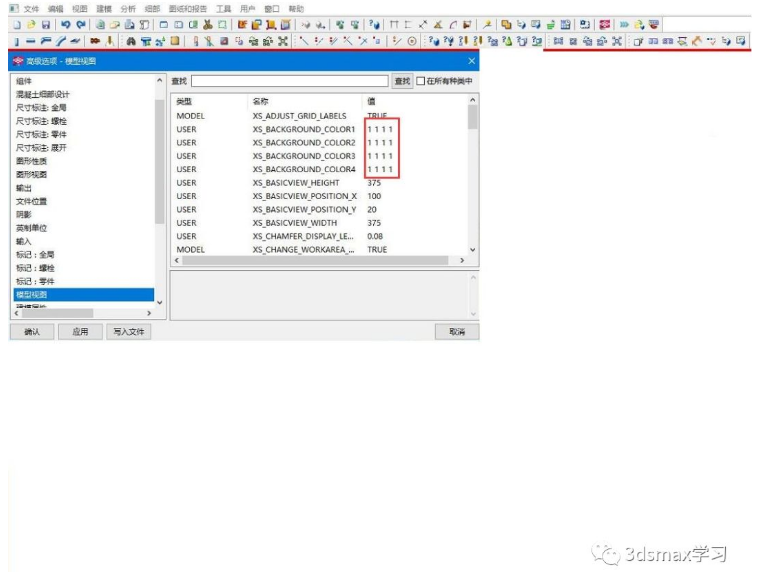Click the first question-mark inquire icon
The image size is (758, 572).
click(x=434, y=42)
